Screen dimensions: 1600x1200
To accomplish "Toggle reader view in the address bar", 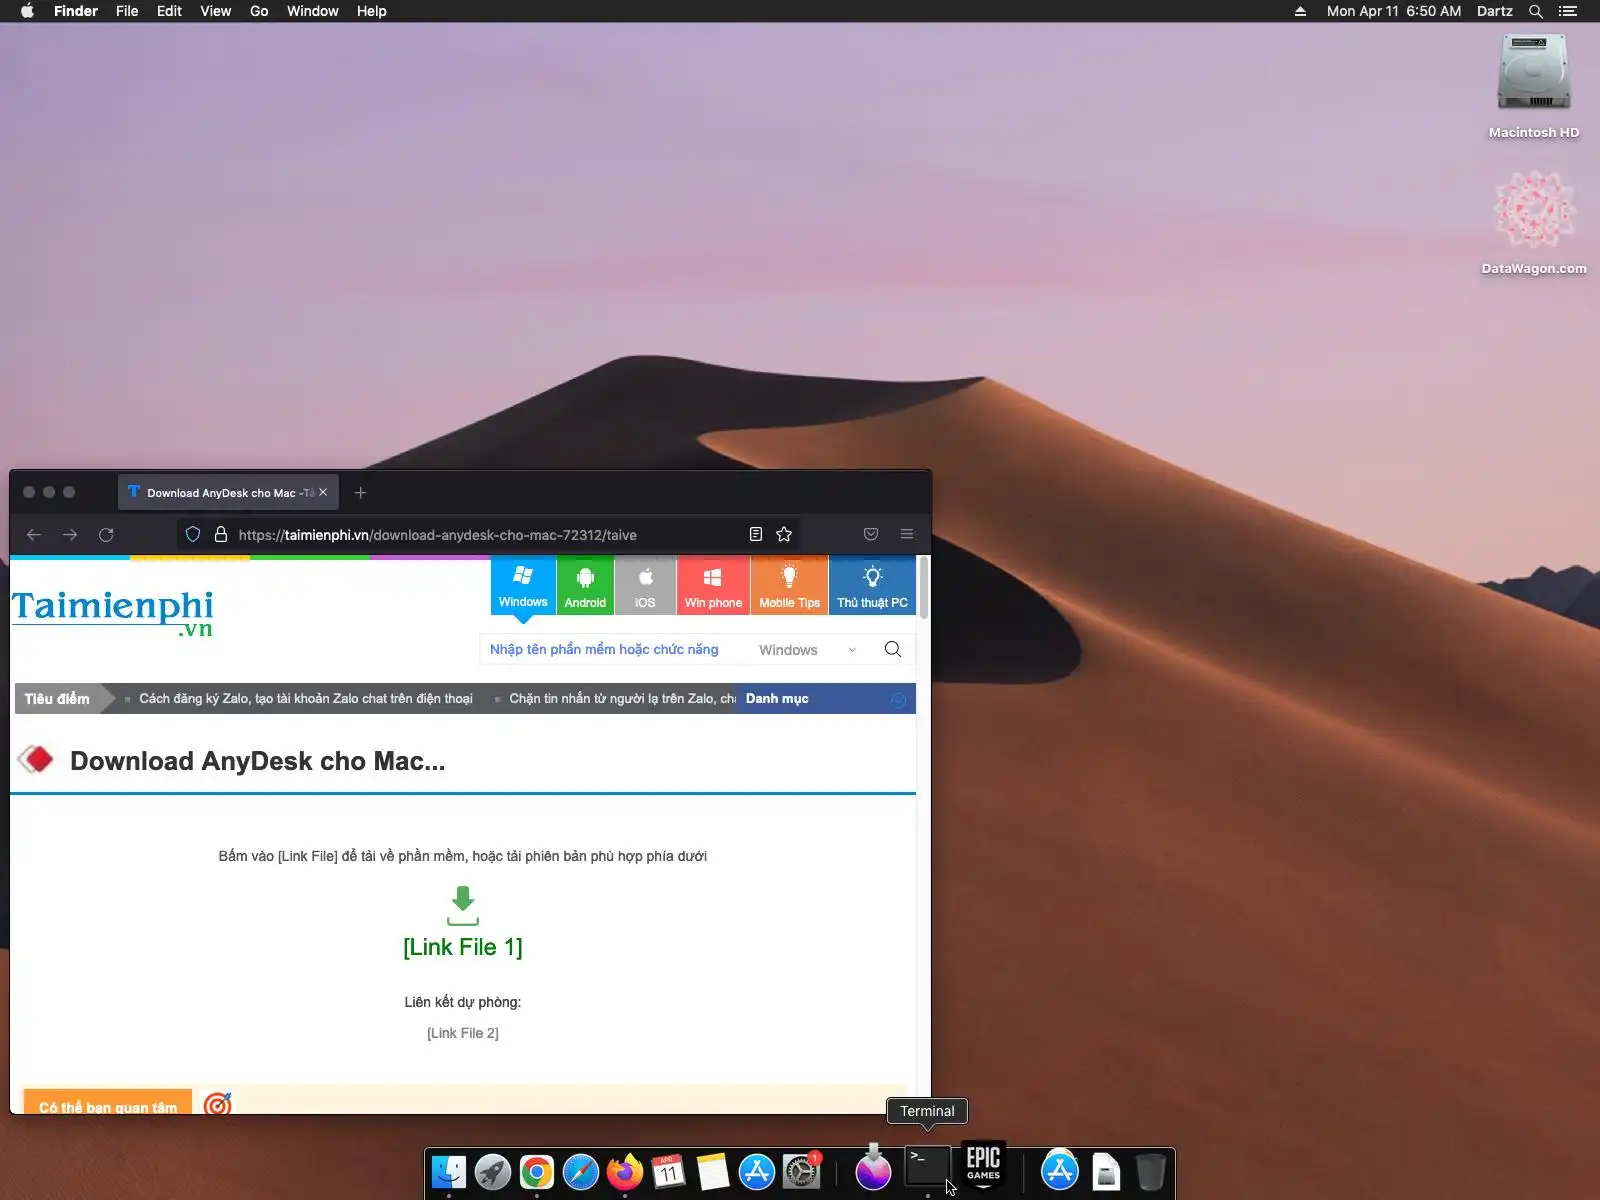I will pyautogui.click(x=756, y=535).
